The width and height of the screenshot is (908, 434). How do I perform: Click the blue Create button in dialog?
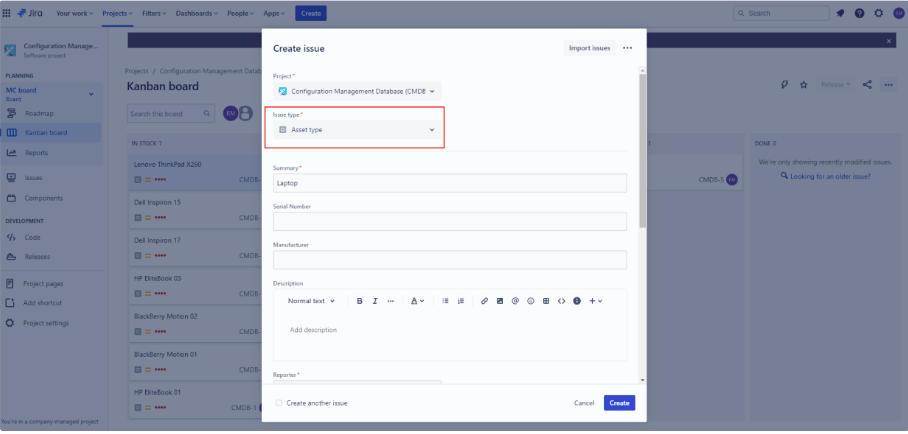[619, 403]
